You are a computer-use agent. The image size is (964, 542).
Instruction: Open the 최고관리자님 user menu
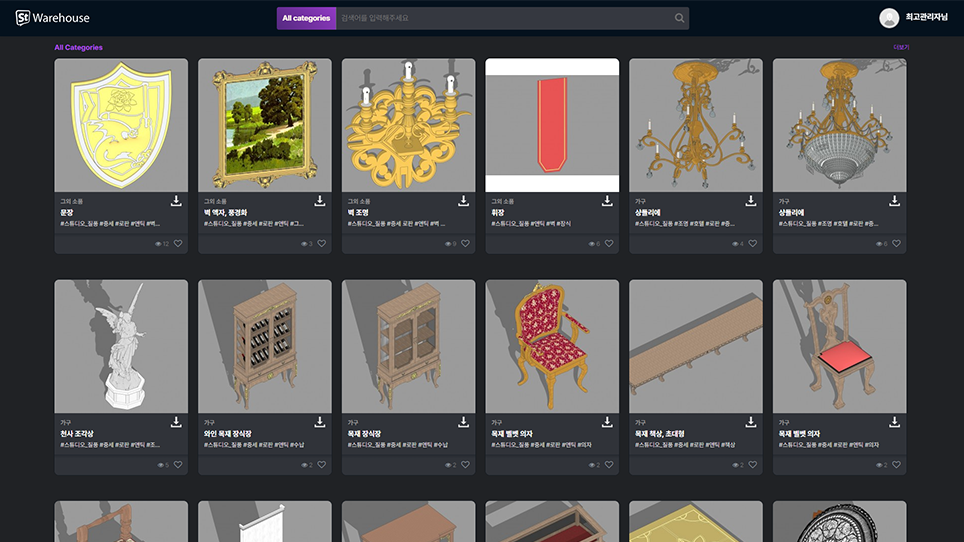[x=928, y=18]
